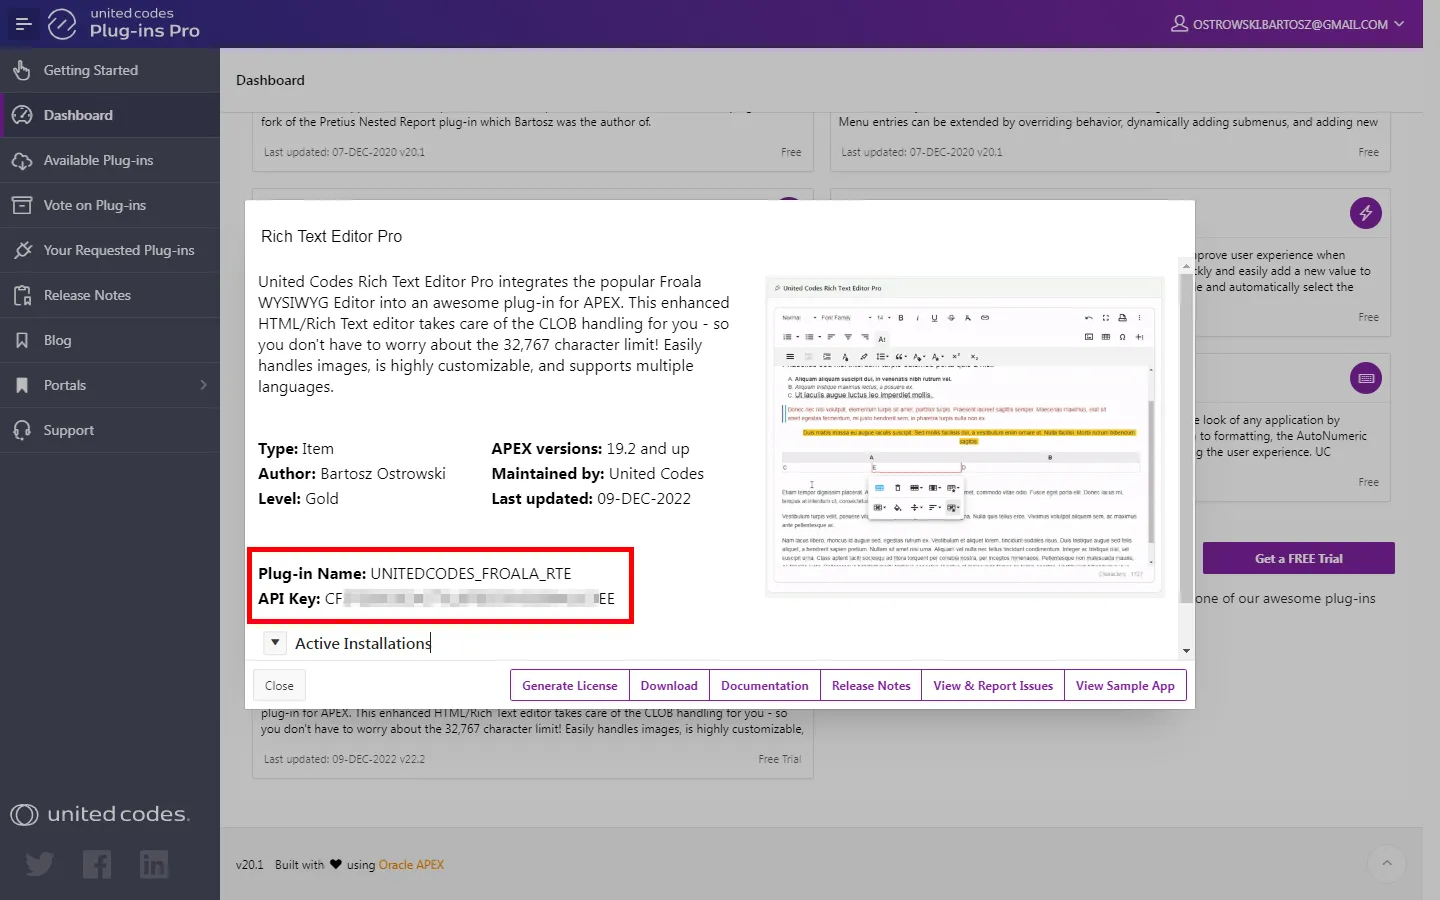Go to Available Plug-ins page
This screenshot has width=1440, height=900.
pos(98,160)
